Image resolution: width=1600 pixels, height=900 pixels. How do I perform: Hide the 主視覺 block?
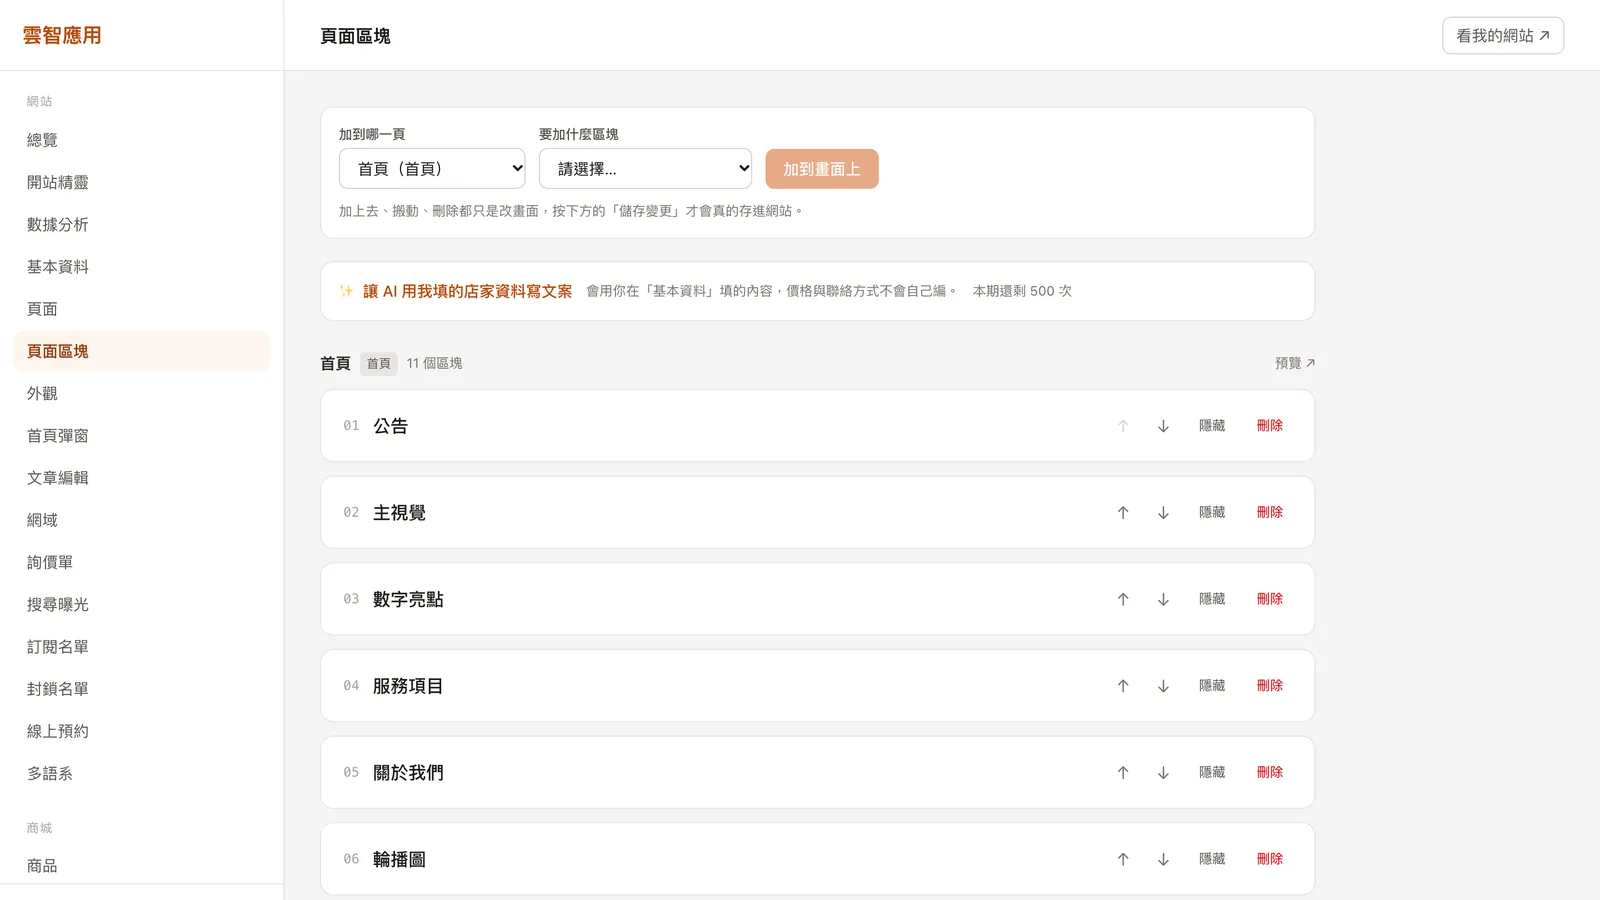1212,512
